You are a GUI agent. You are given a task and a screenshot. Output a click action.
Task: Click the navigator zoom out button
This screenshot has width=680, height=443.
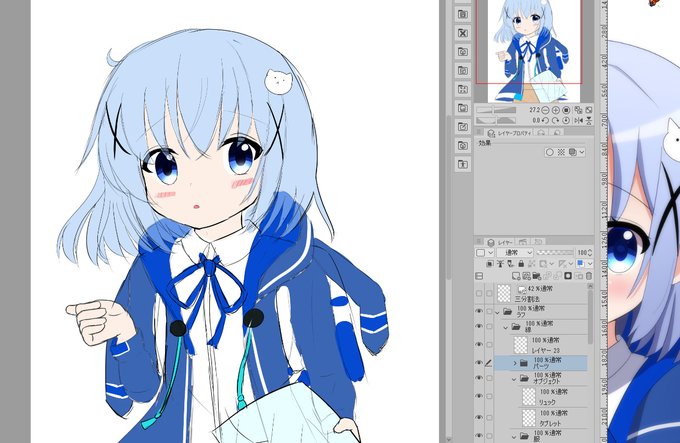coord(545,110)
